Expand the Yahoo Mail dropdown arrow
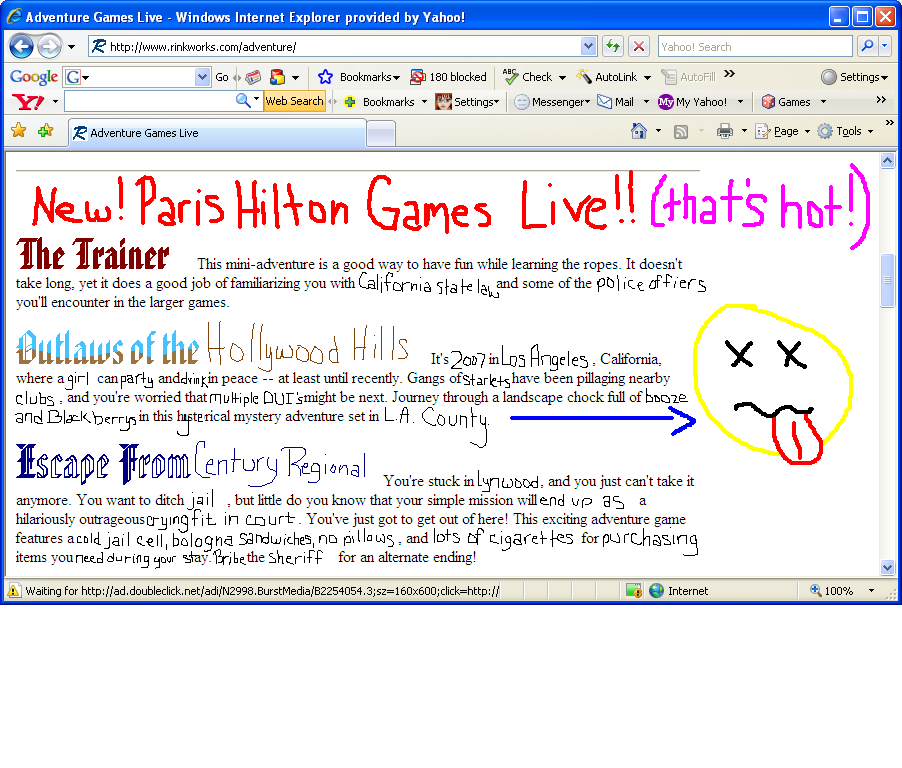The width and height of the screenshot is (902, 768). point(646,102)
